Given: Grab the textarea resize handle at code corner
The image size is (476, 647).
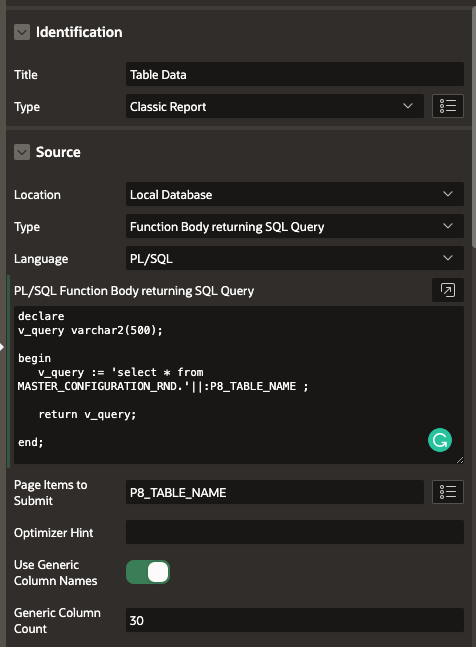Looking at the screenshot, I should tap(460, 460).
